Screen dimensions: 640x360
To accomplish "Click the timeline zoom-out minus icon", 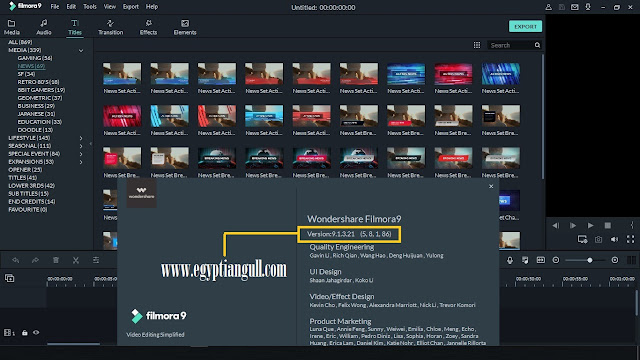I will click(x=556, y=260).
